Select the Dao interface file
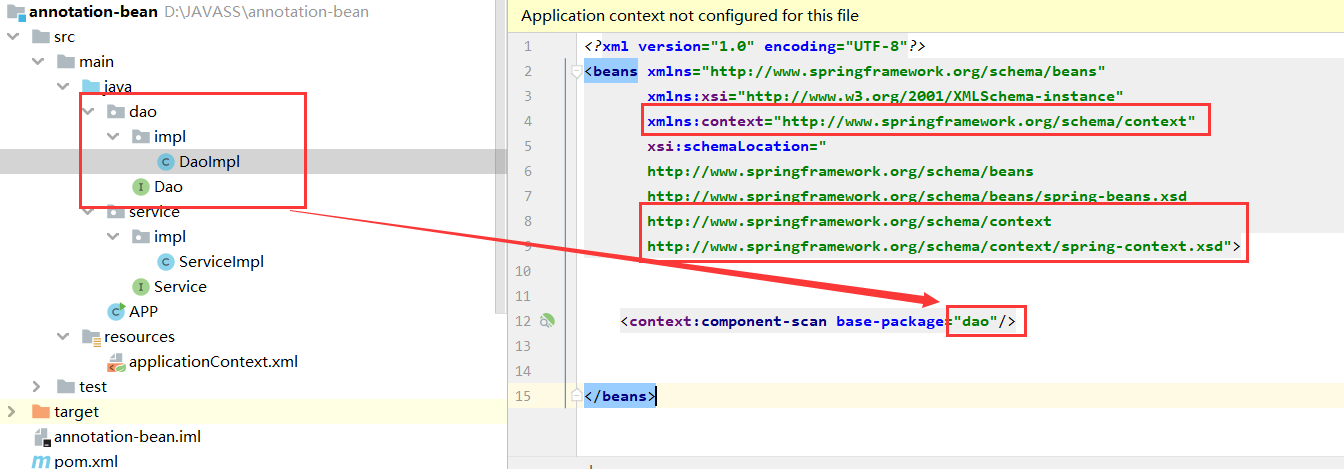The width and height of the screenshot is (1344, 469). (x=169, y=187)
